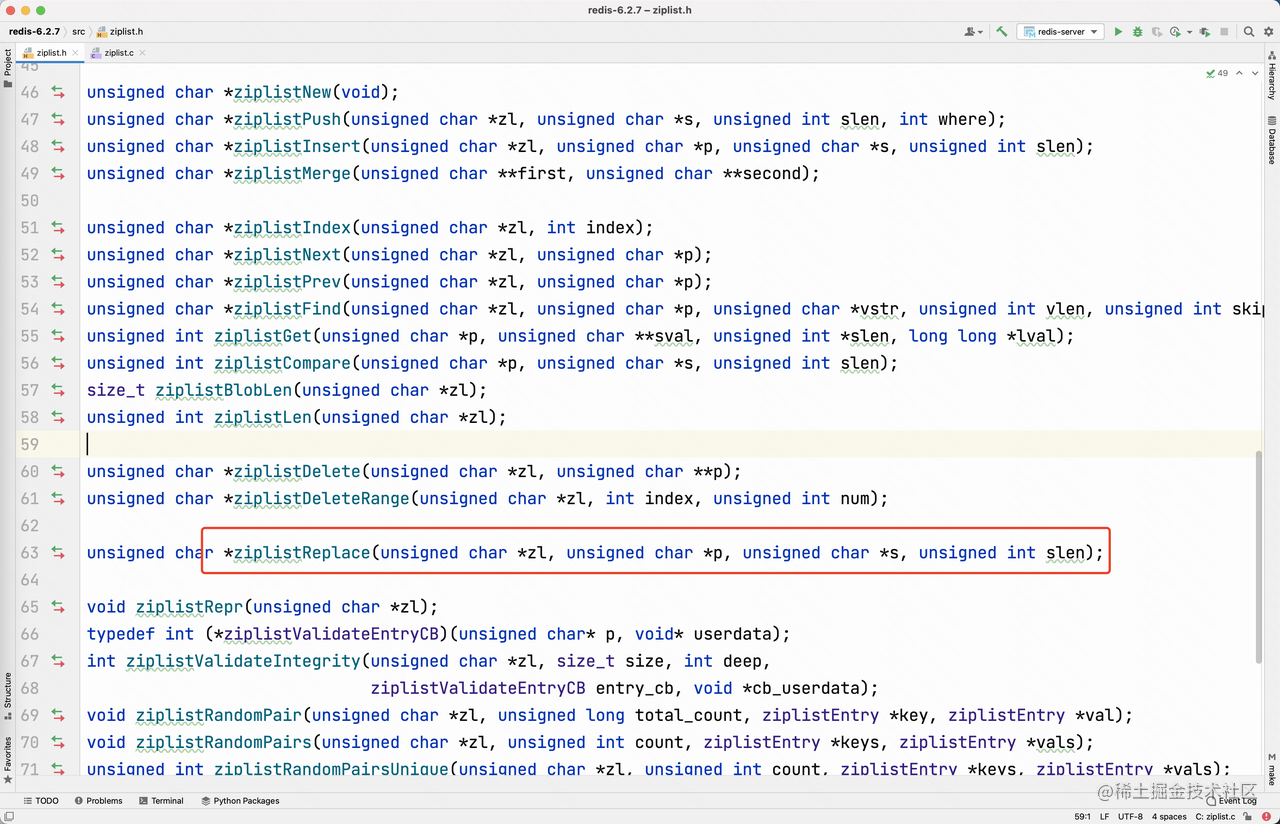Open the Python Packages tool window
This screenshot has width=1280, height=824.
[x=240, y=801]
